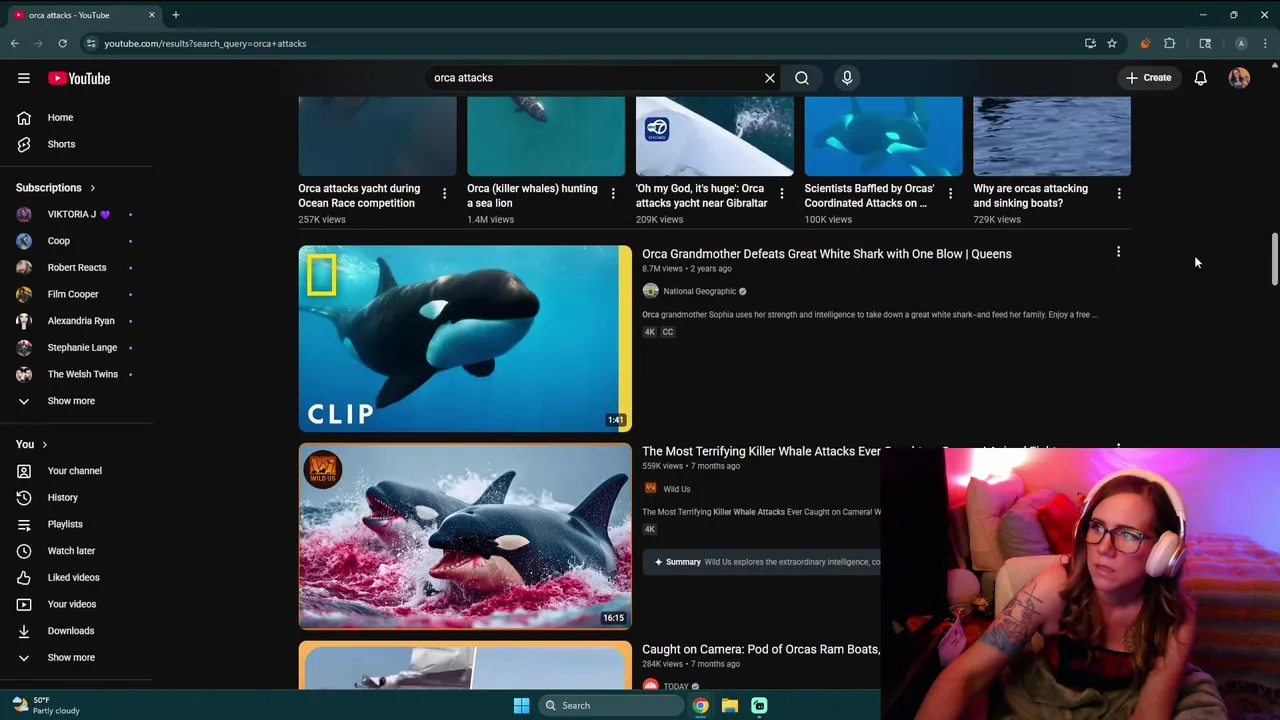The image size is (1280, 720).
Task: Click the taskbar Search box
Action: click(x=611, y=705)
